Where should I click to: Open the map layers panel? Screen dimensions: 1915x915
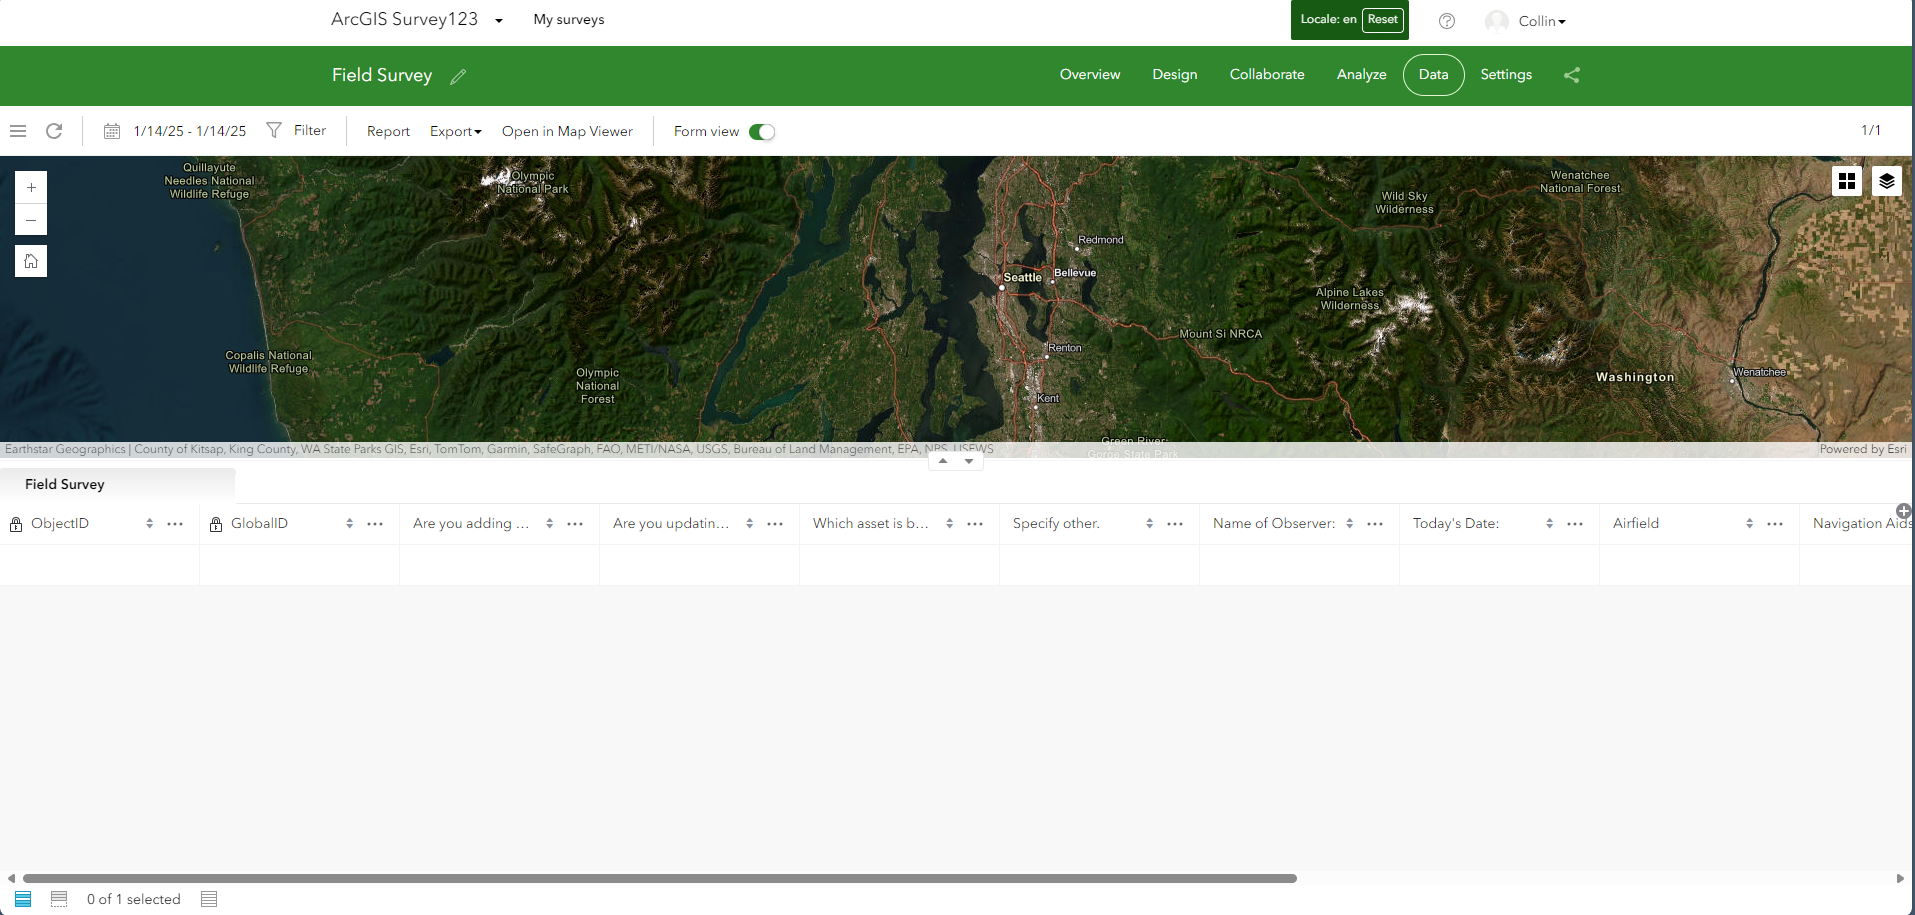[1886, 181]
